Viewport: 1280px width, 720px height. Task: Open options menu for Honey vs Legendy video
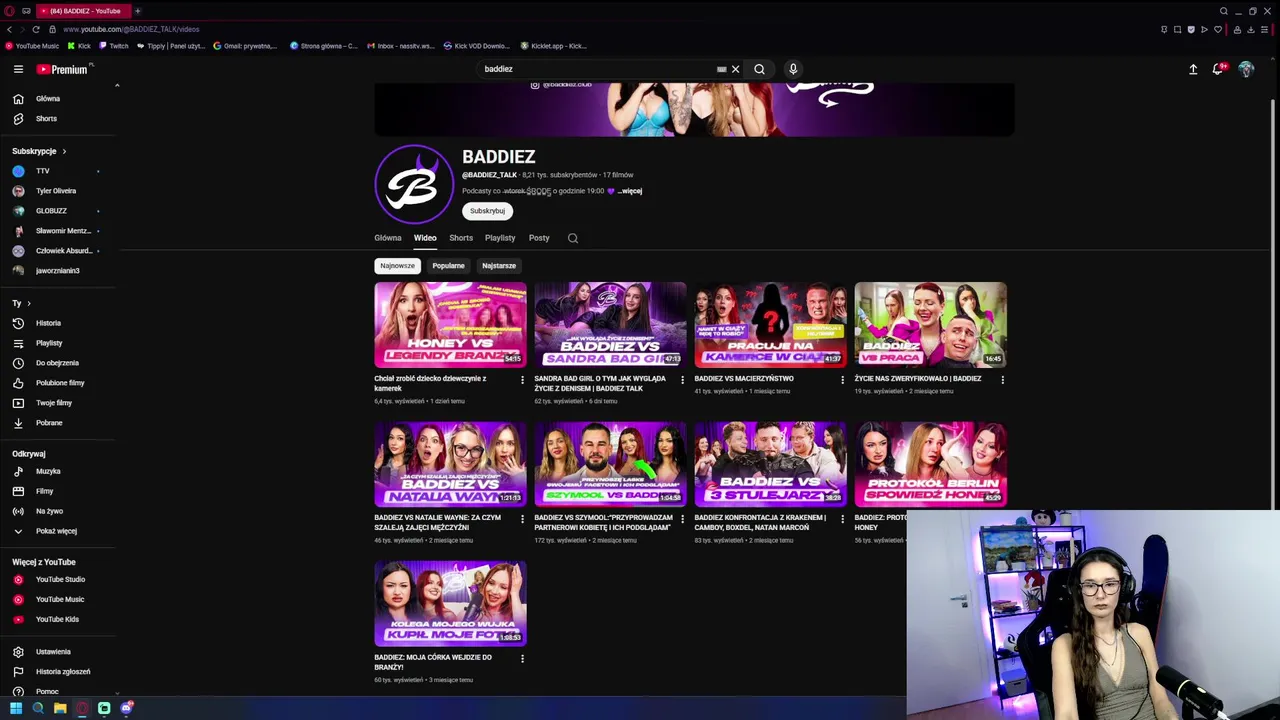[x=522, y=380]
